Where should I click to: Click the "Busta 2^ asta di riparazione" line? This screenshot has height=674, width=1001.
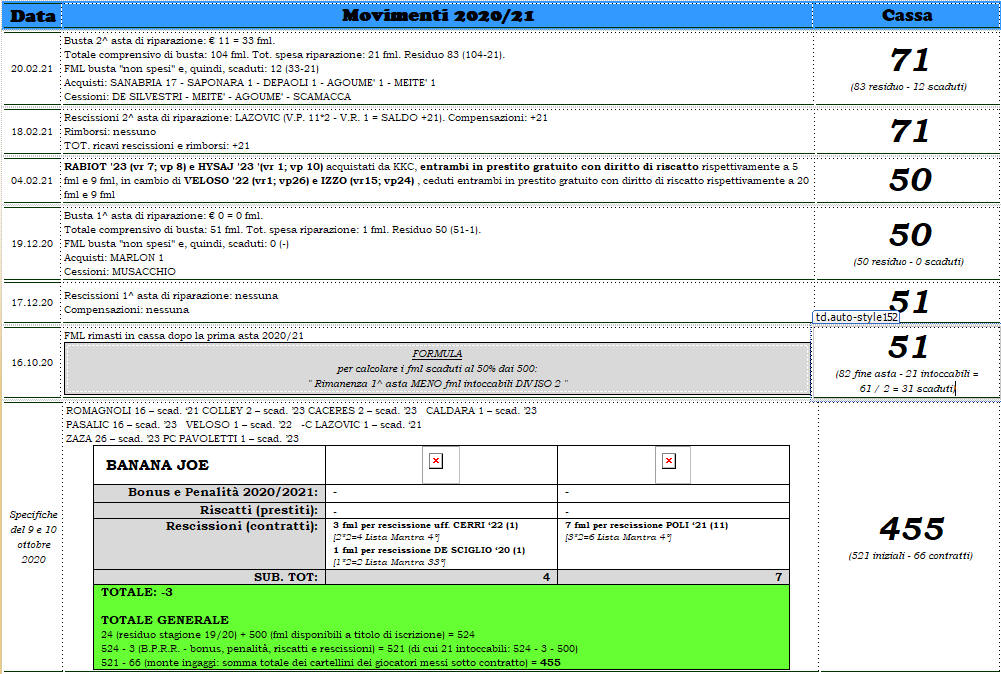(x=169, y=40)
